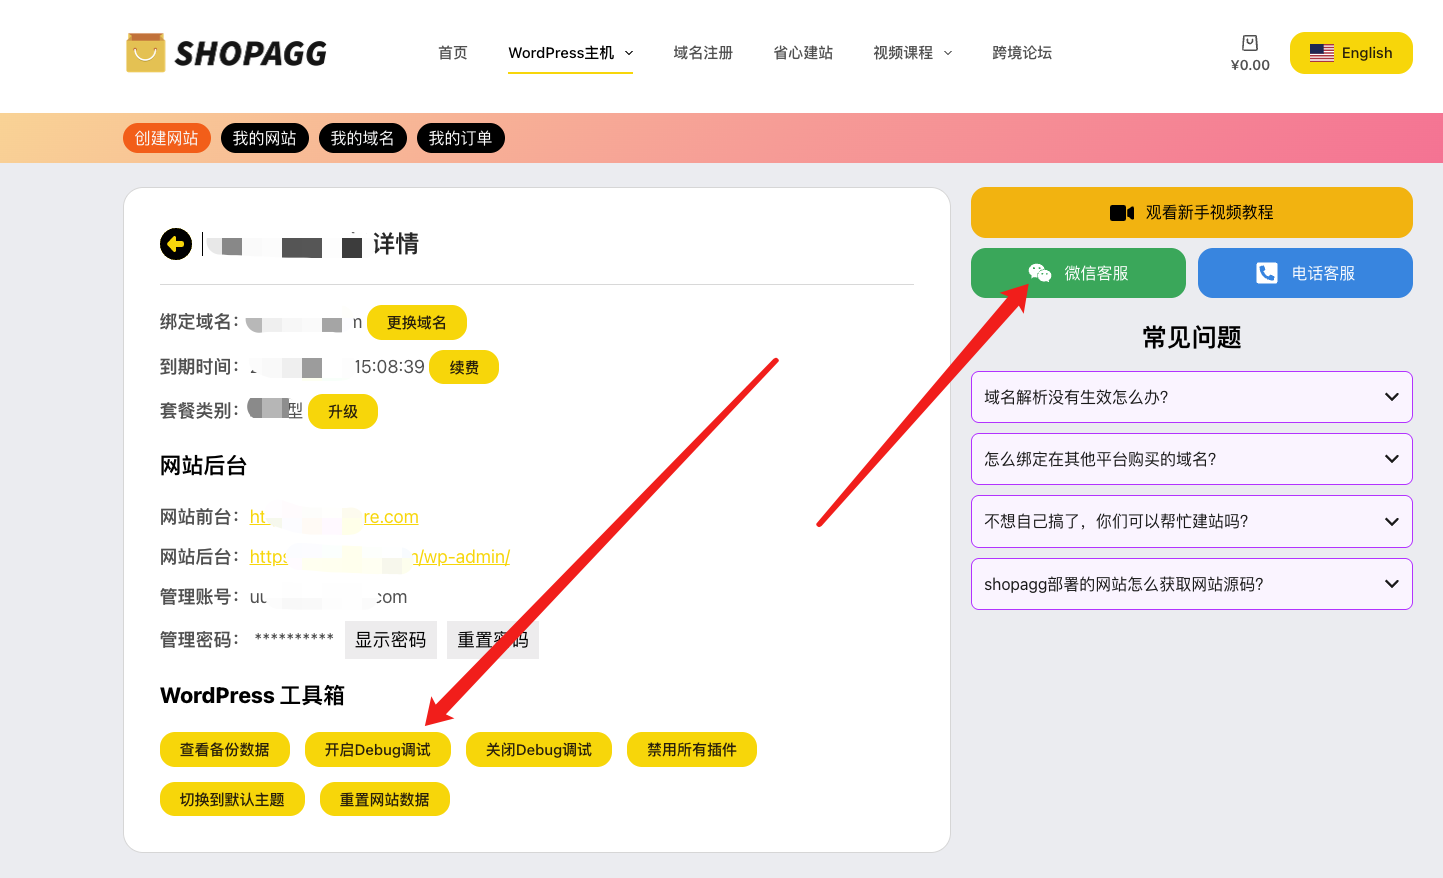The width and height of the screenshot is (1443, 878).
Task: Contact 微信客服 support button
Action: coord(1078,273)
